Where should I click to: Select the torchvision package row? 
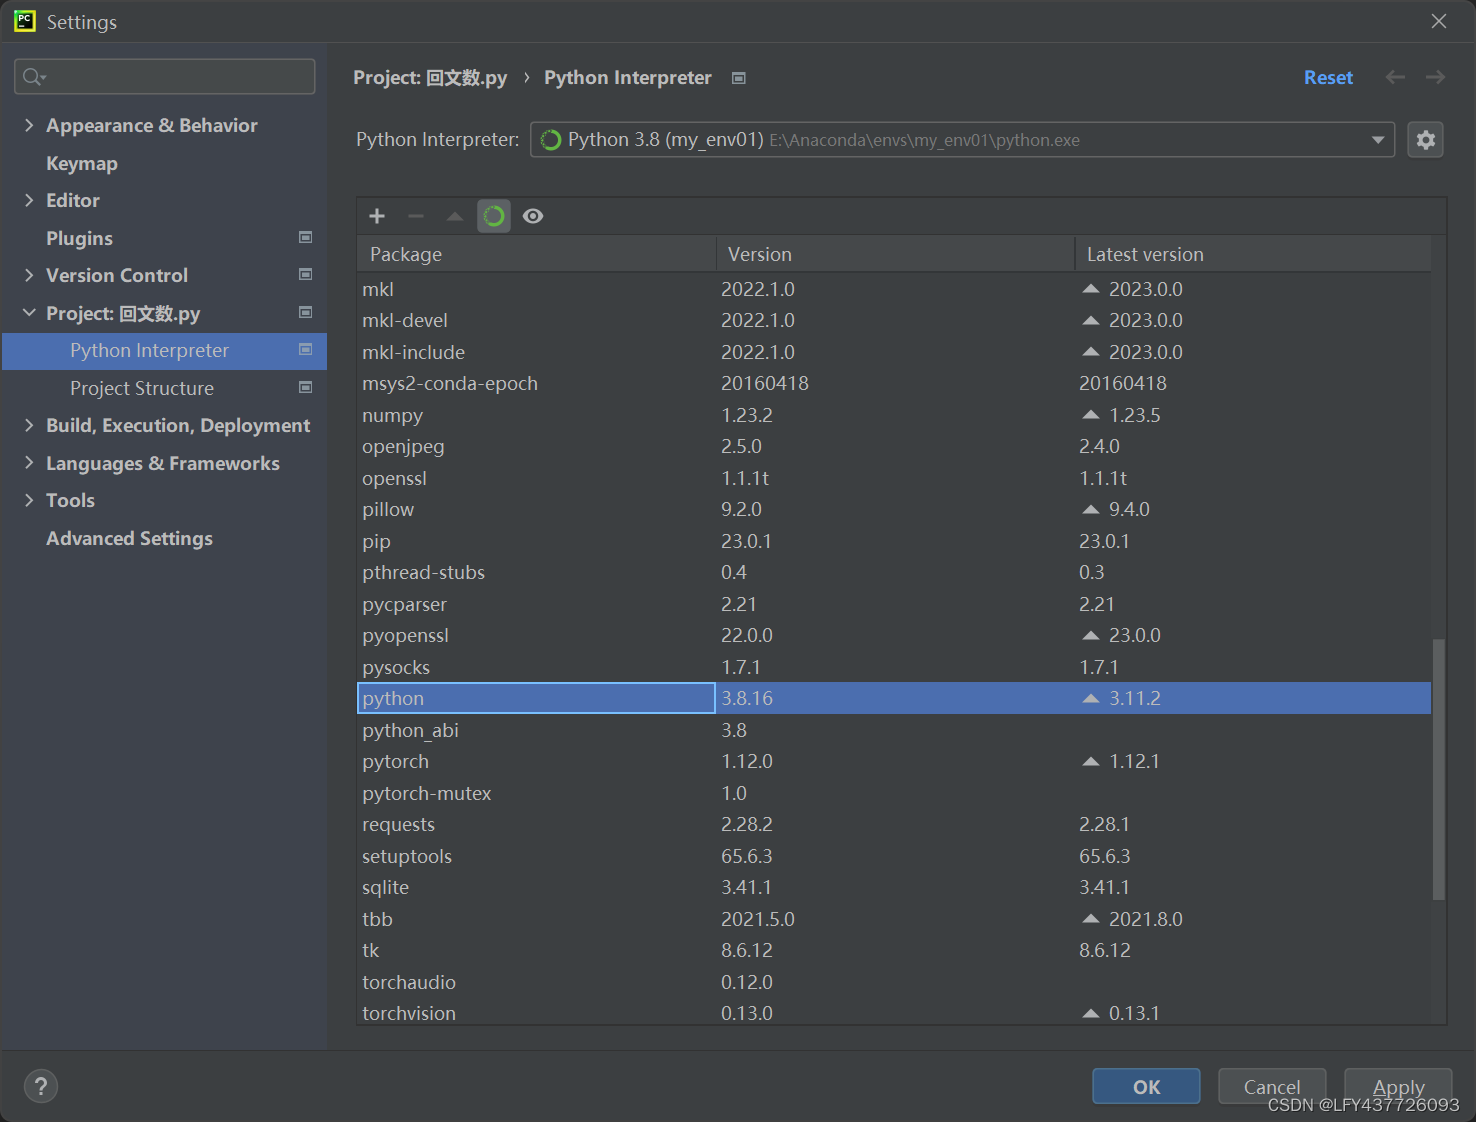coord(894,1011)
